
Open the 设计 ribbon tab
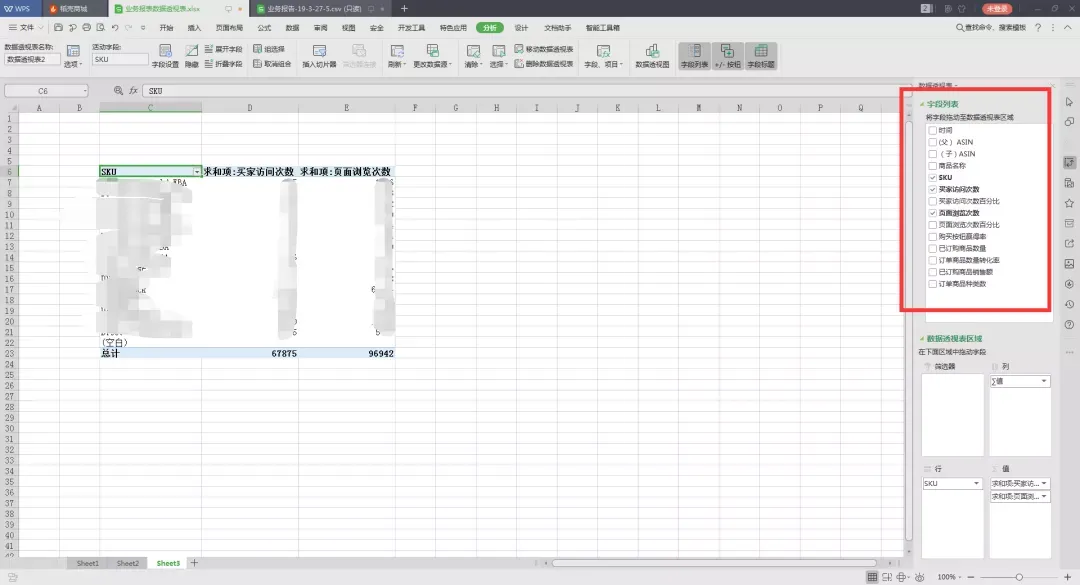pos(521,28)
